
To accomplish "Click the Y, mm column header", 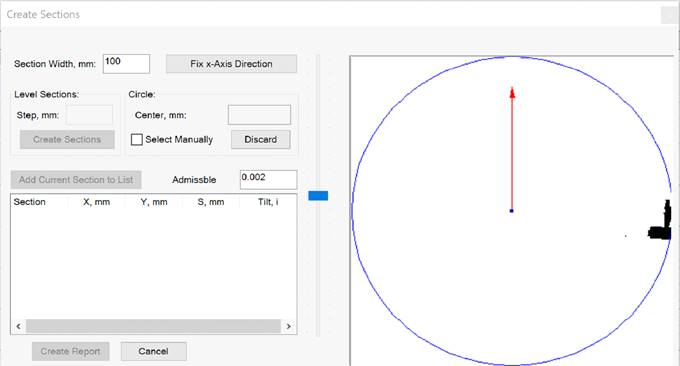I will 154,202.
